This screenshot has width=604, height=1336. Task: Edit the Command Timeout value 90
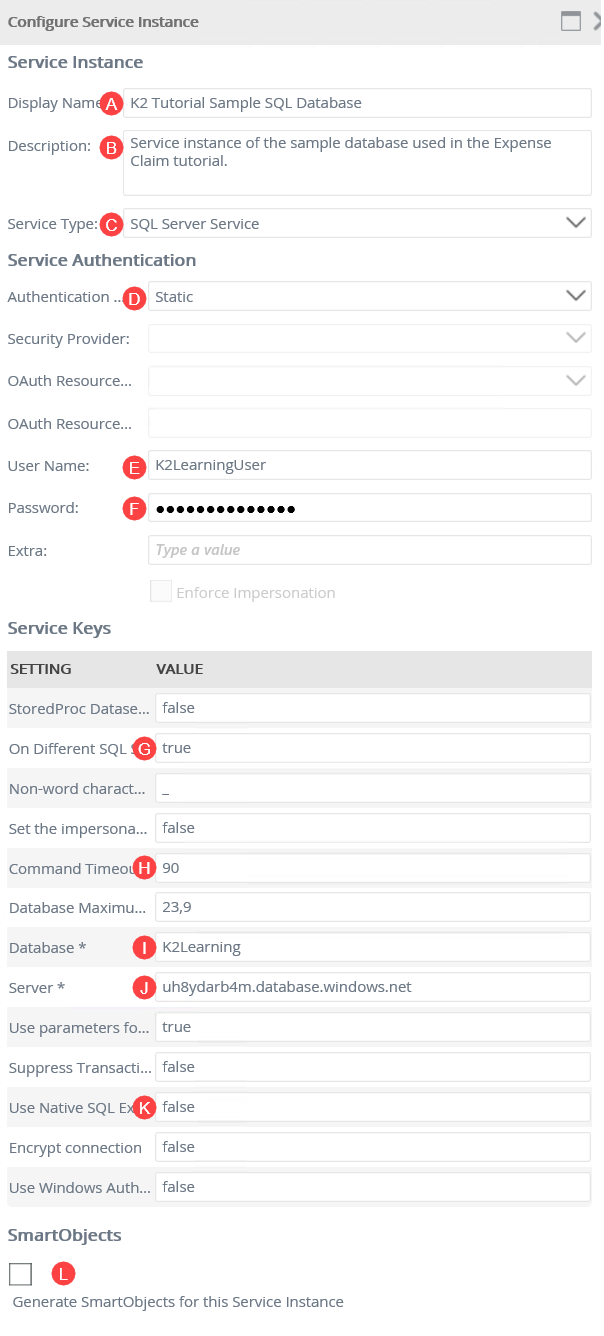pos(372,868)
